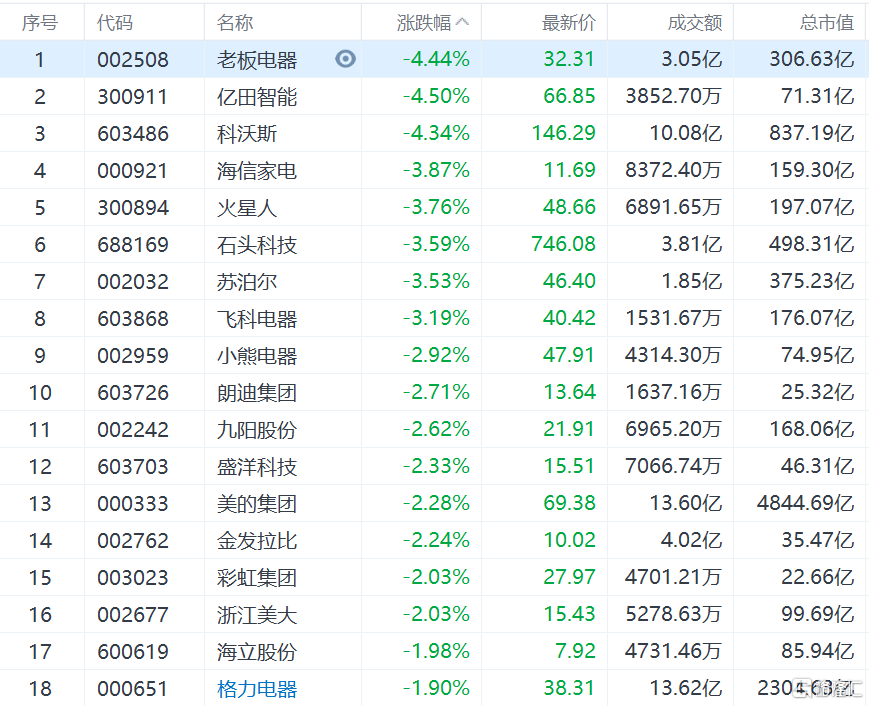Click the 名称 column header
Image resolution: width=869 pixels, height=706 pixels.
click(235, 23)
